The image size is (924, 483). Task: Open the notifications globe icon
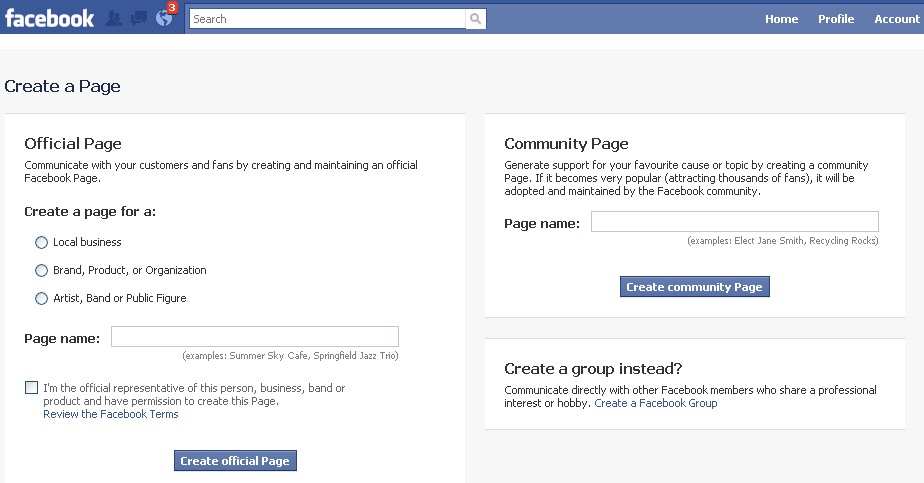163,19
